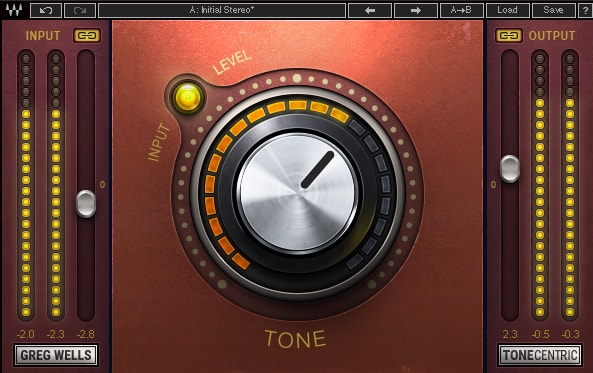Click the input fader value -2.8
Screen dimensions: 593x373
coord(86,334)
